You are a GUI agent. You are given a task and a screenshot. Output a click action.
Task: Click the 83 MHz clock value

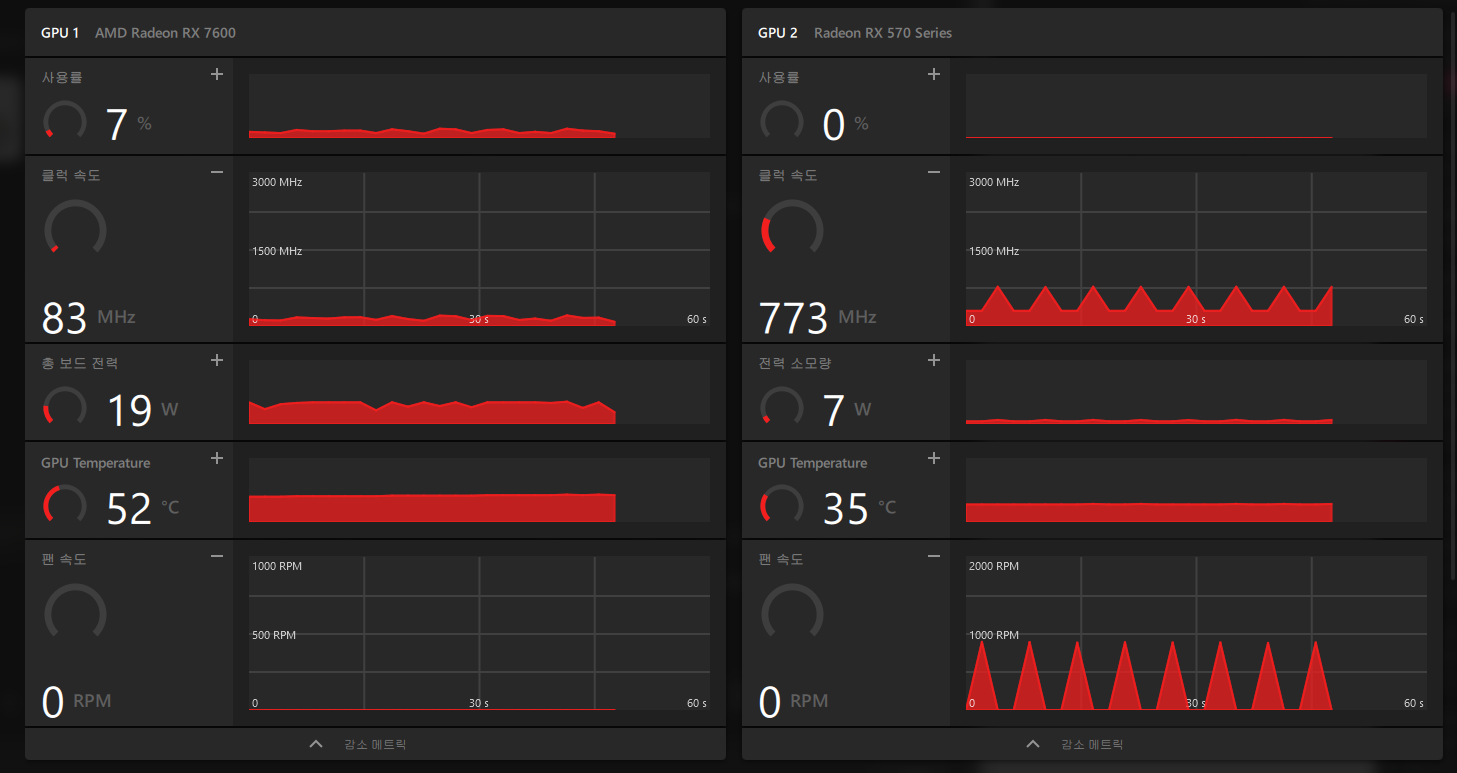click(x=88, y=318)
